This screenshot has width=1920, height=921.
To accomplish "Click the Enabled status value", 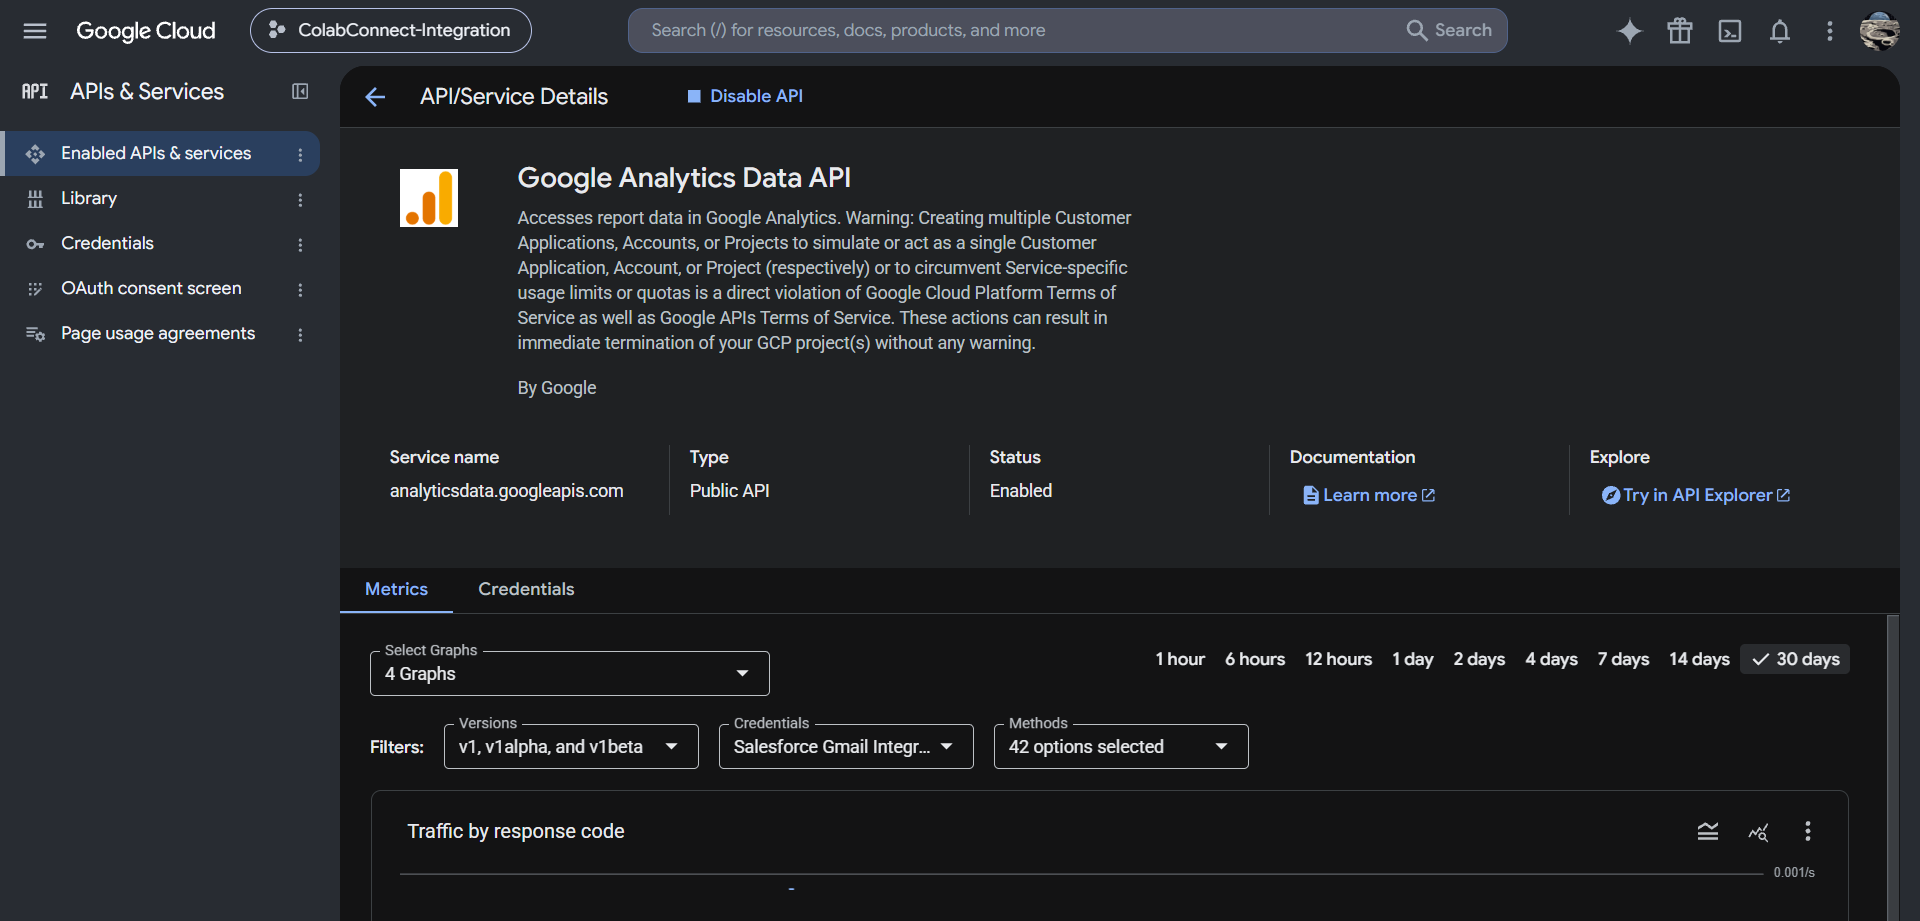I will click(x=1021, y=491).
